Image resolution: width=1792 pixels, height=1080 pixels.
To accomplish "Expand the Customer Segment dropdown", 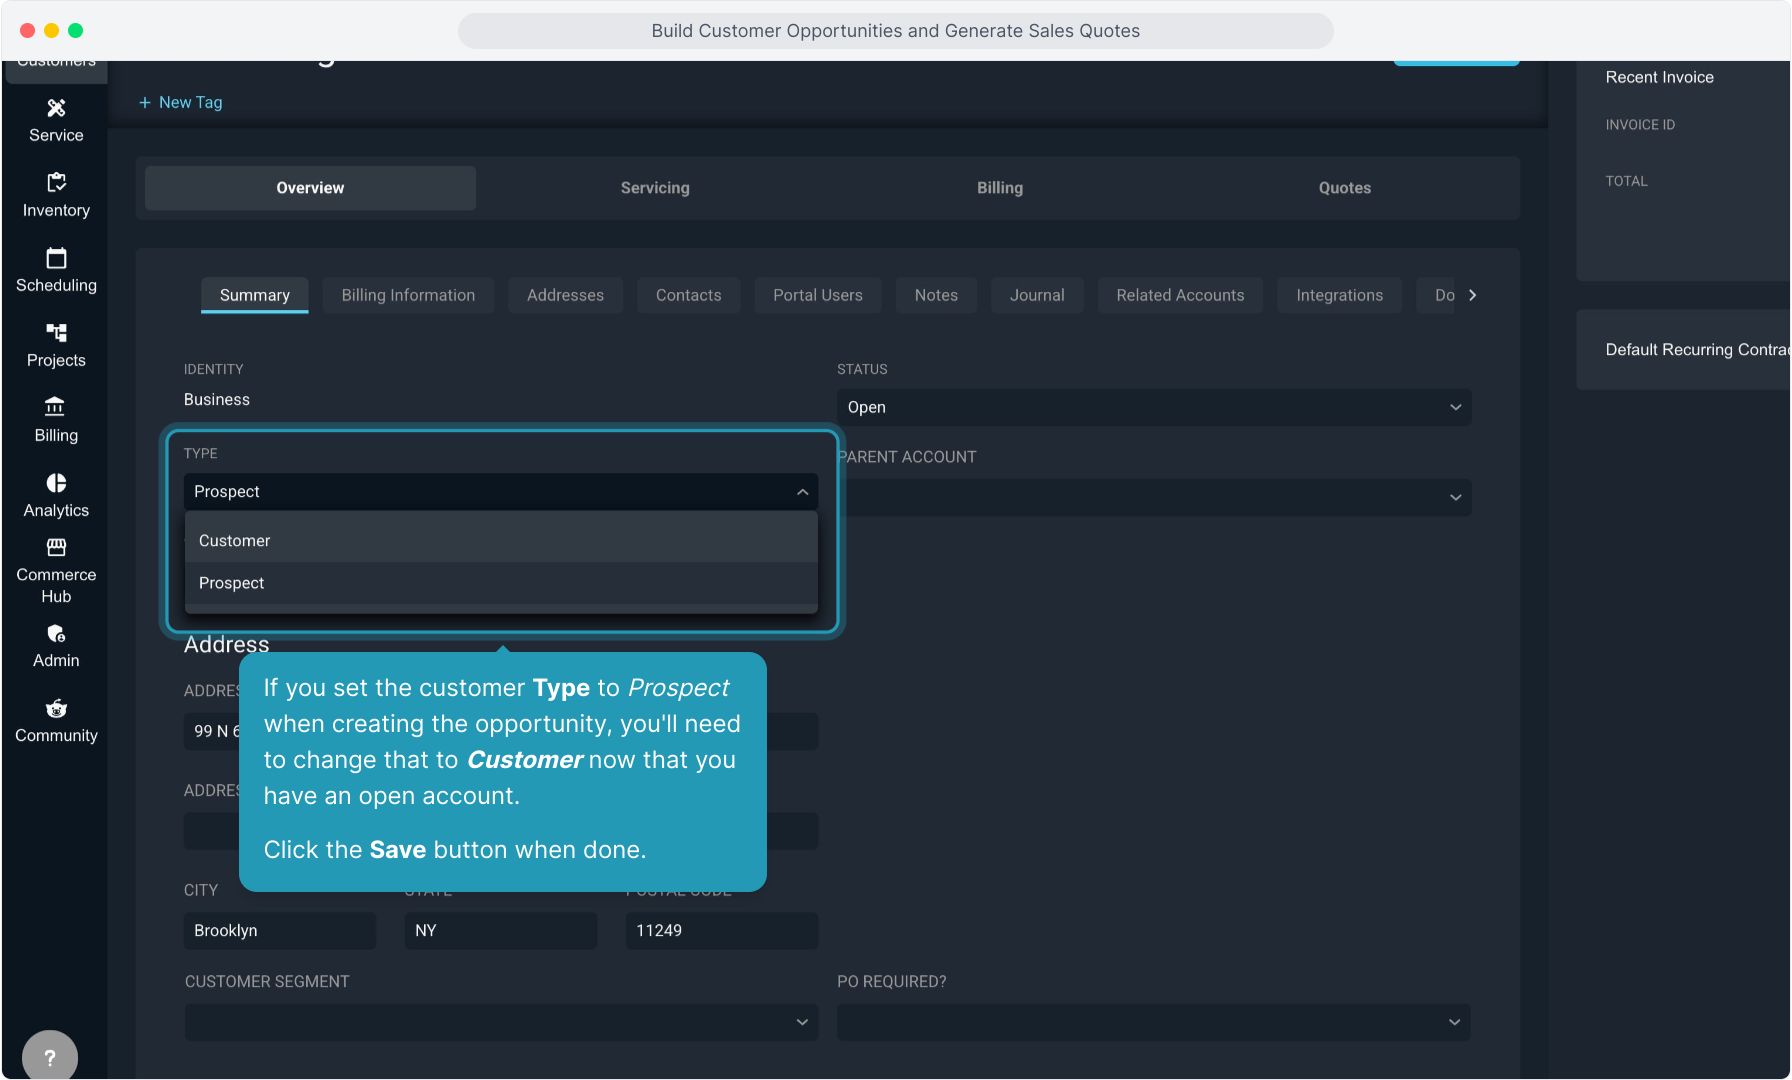I will [500, 1022].
